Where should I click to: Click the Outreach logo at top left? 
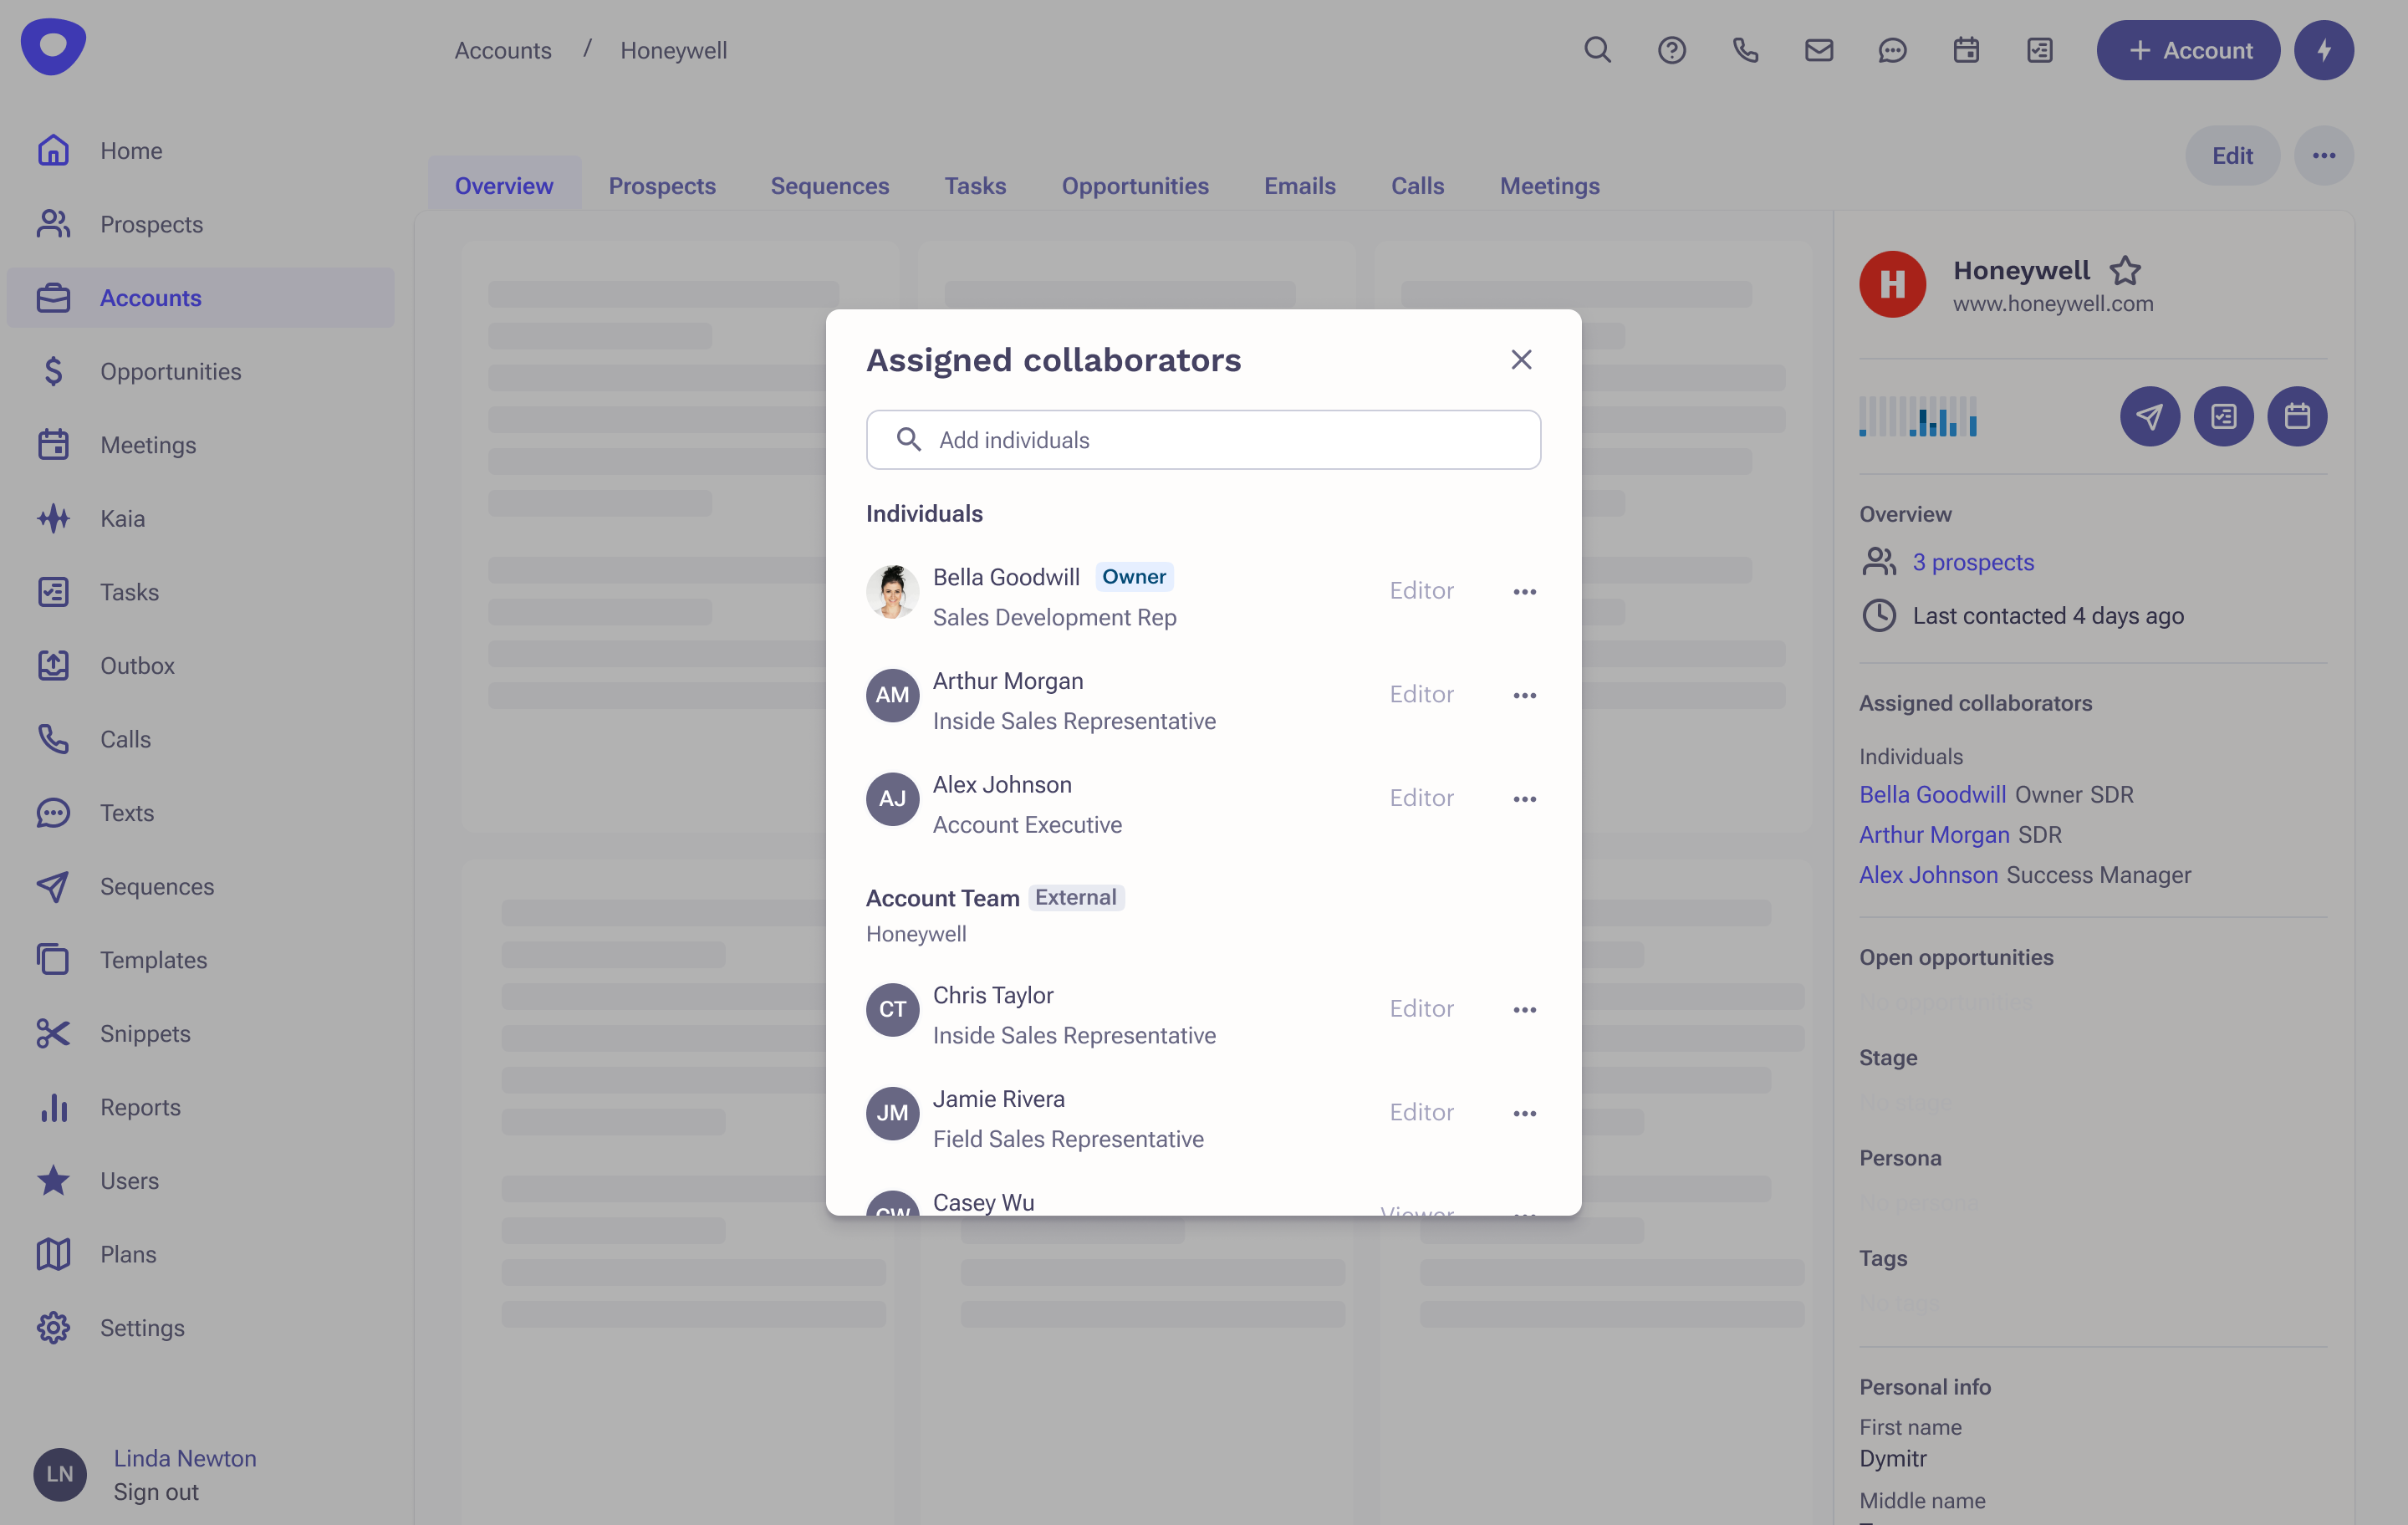53,46
